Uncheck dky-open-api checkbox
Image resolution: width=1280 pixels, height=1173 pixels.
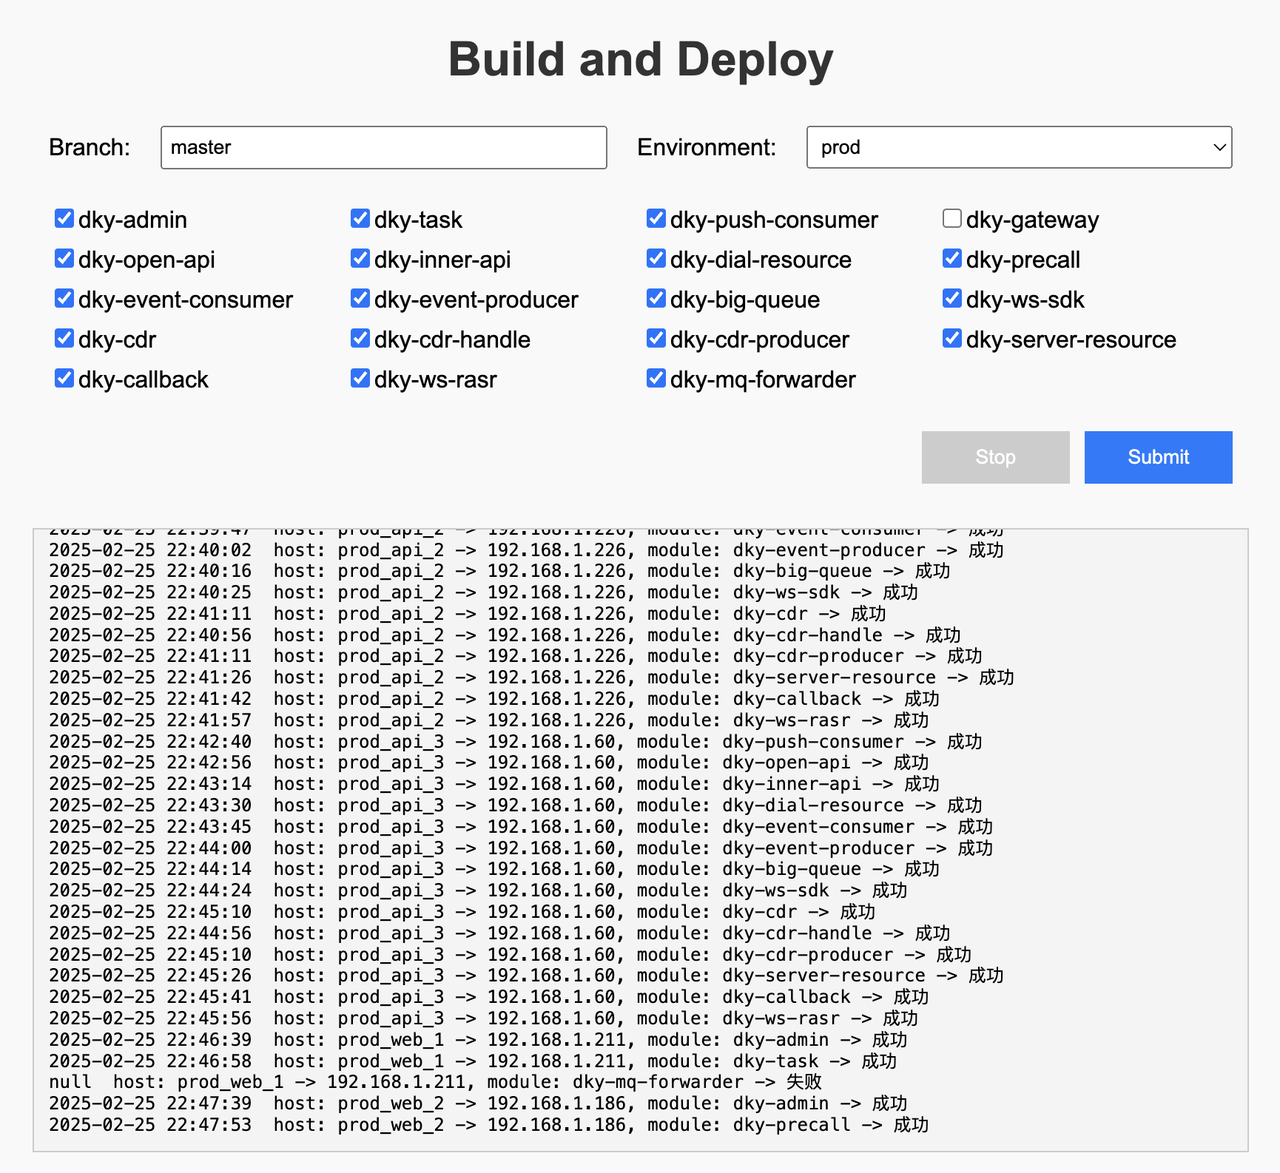pyautogui.click(x=64, y=259)
